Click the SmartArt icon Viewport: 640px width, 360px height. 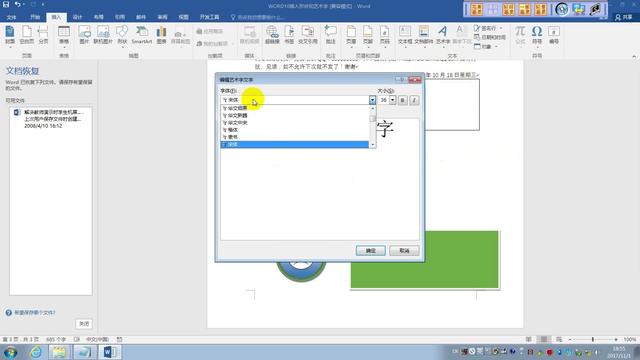coord(142,35)
